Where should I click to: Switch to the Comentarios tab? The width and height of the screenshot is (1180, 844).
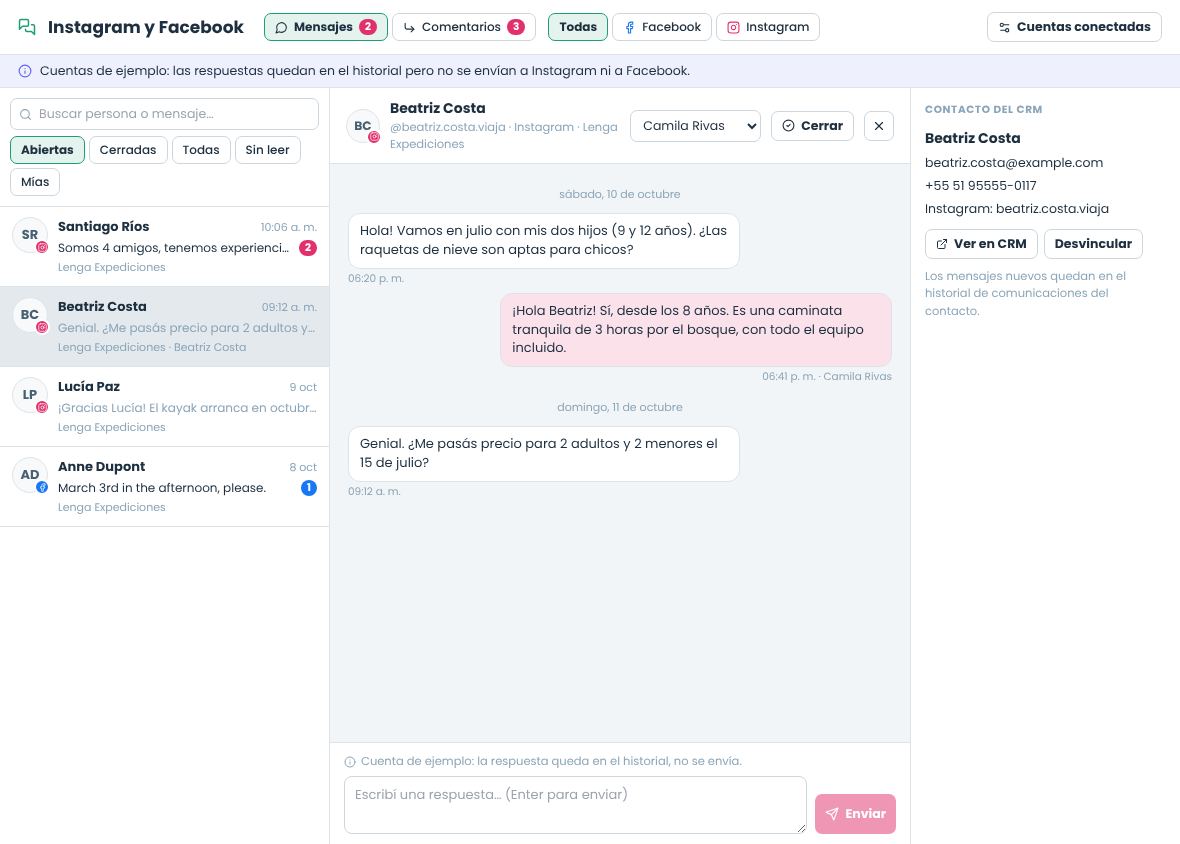[x=464, y=27]
